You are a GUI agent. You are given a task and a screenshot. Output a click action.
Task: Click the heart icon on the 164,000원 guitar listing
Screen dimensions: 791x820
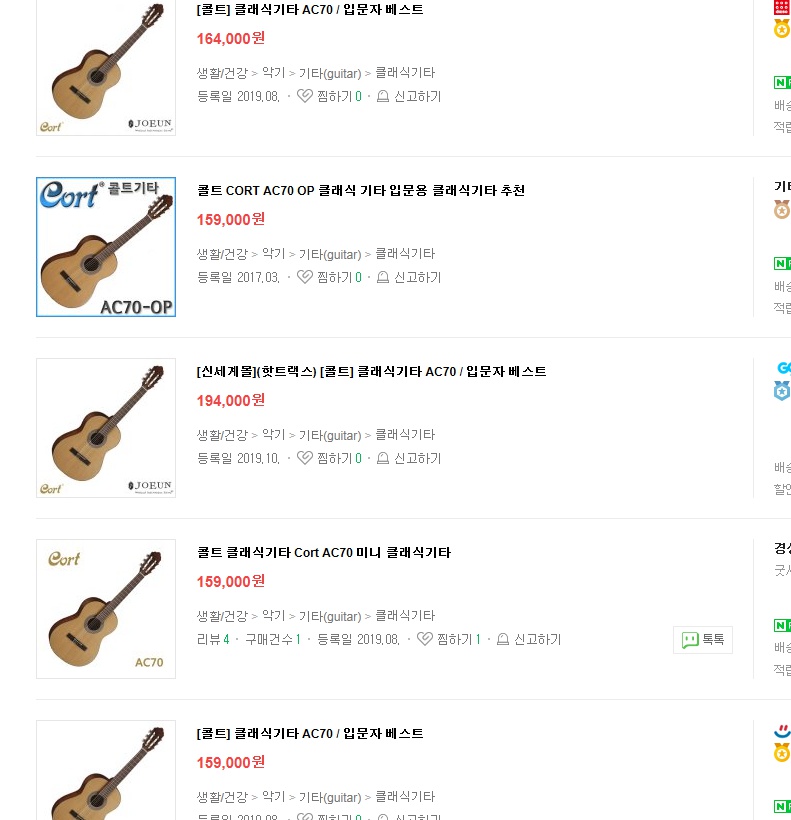pyautogui.click(x=305, y=97)
